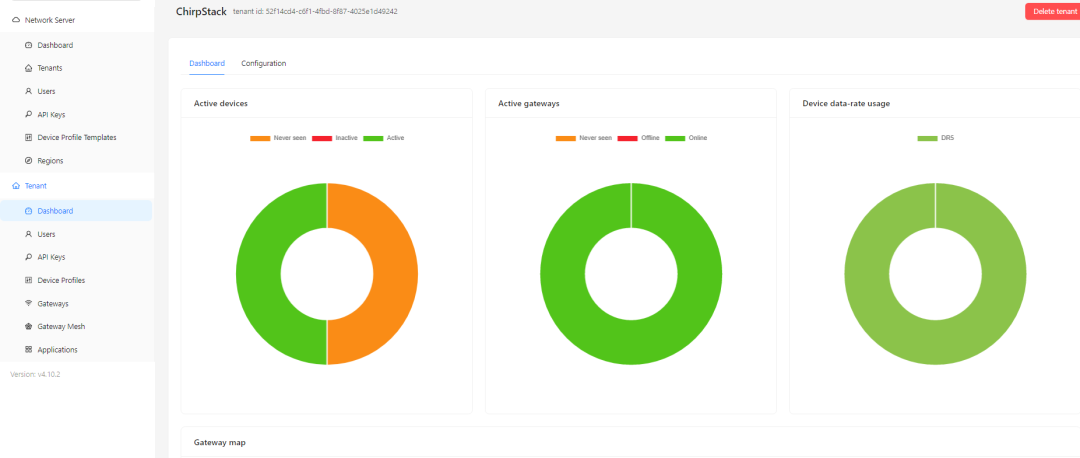The width and height of the screenshot is (1080, 458).
Task: Click the Delete tenant button
Action: tap(1052, 12)
